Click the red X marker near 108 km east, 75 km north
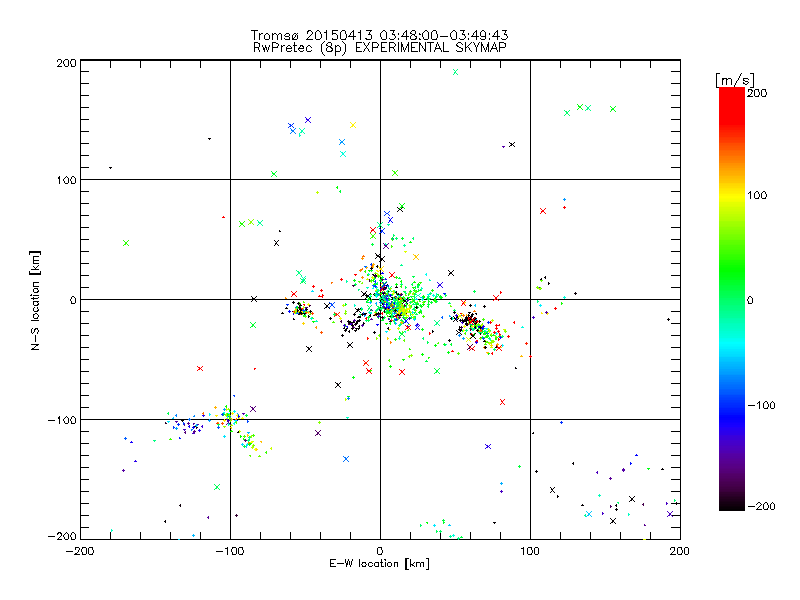Screen dimensions: 800x600 [543, 211]
